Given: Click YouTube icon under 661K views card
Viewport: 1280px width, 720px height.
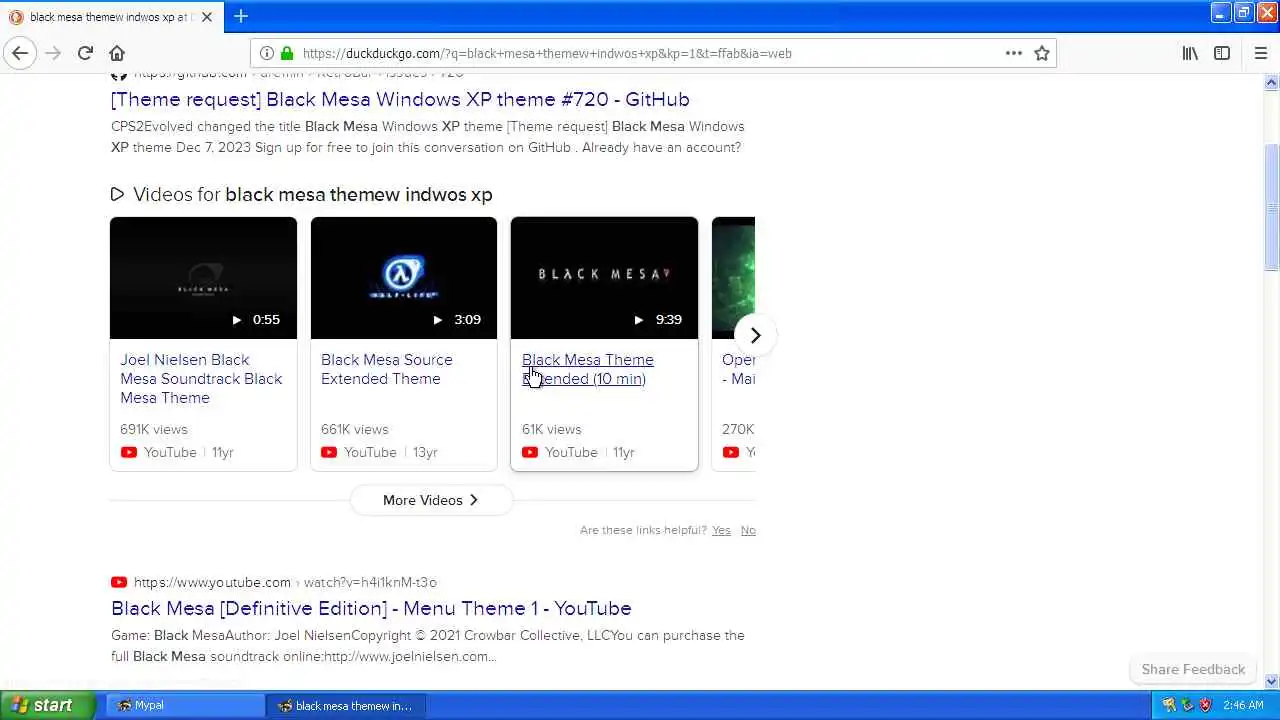Looking at the screenshot, I should click(x=329, y=452).
